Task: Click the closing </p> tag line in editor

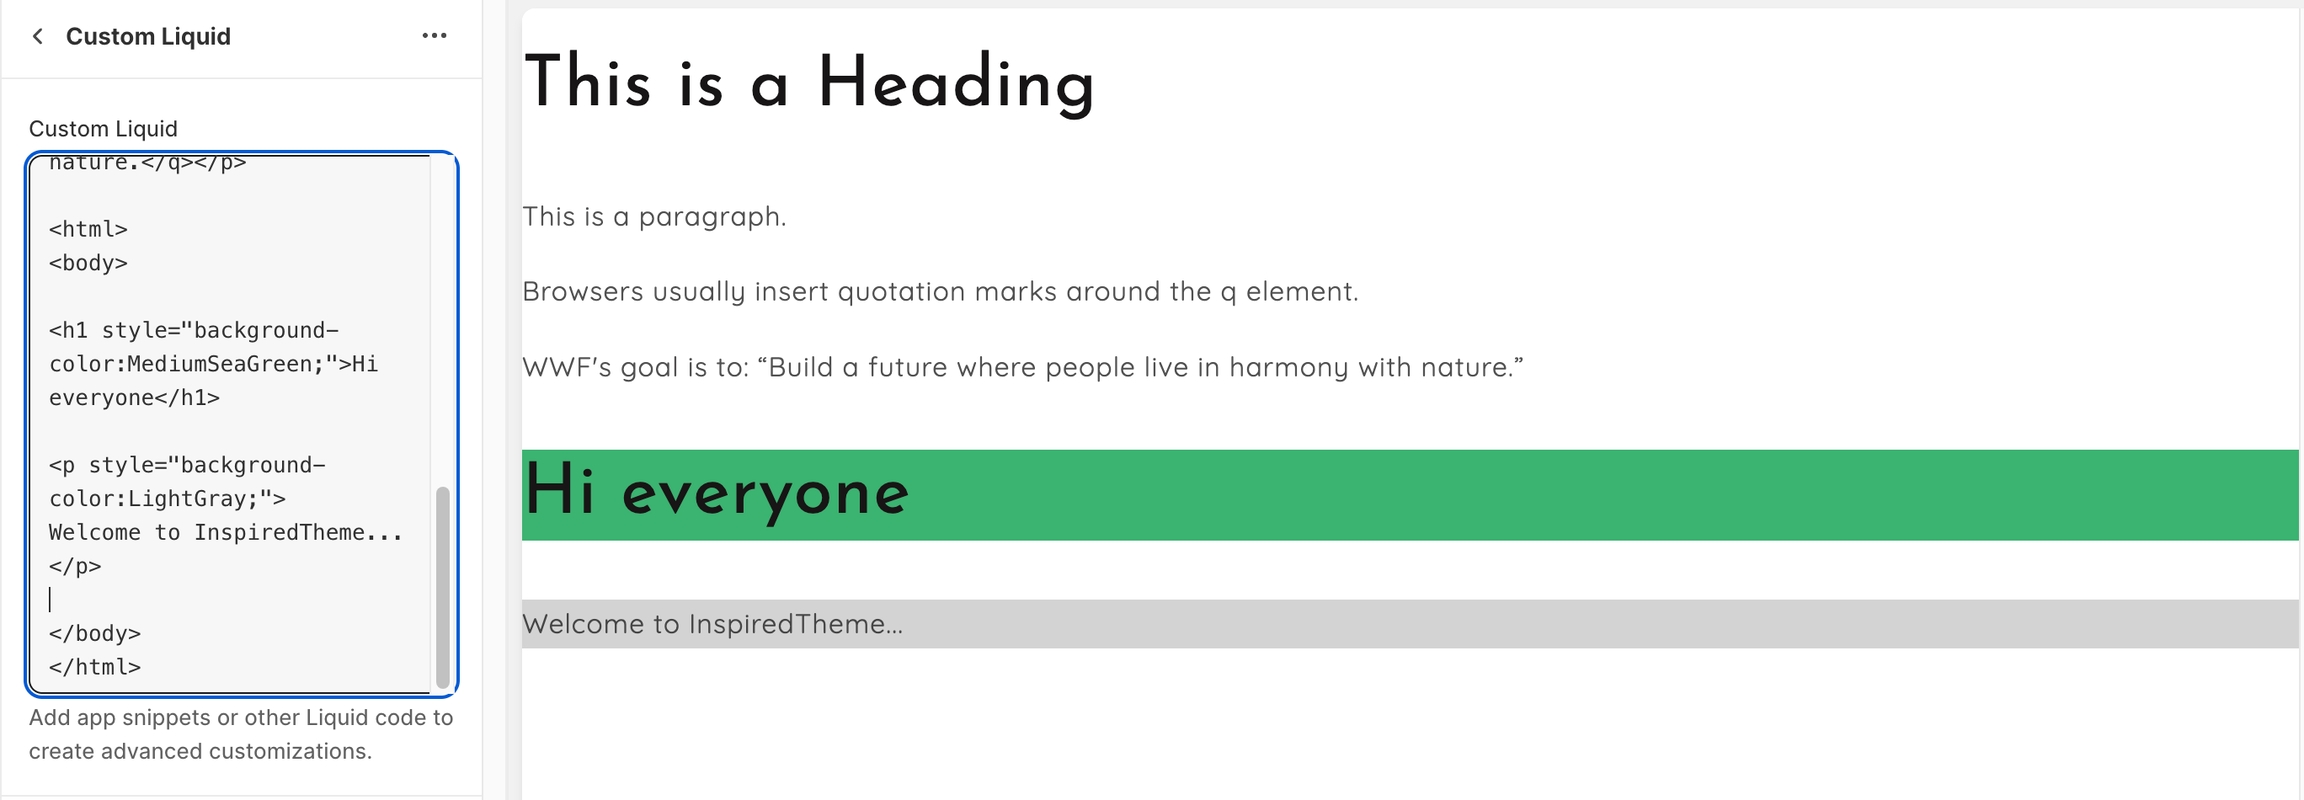Action: pyautogui.click(x=75, y=566)
